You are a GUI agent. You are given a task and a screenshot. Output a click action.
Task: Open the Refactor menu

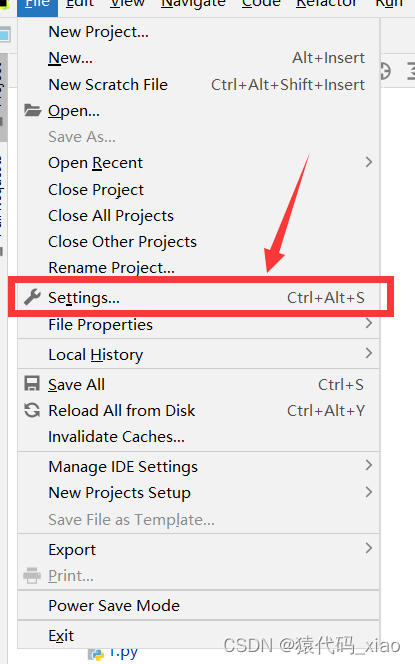326,4
